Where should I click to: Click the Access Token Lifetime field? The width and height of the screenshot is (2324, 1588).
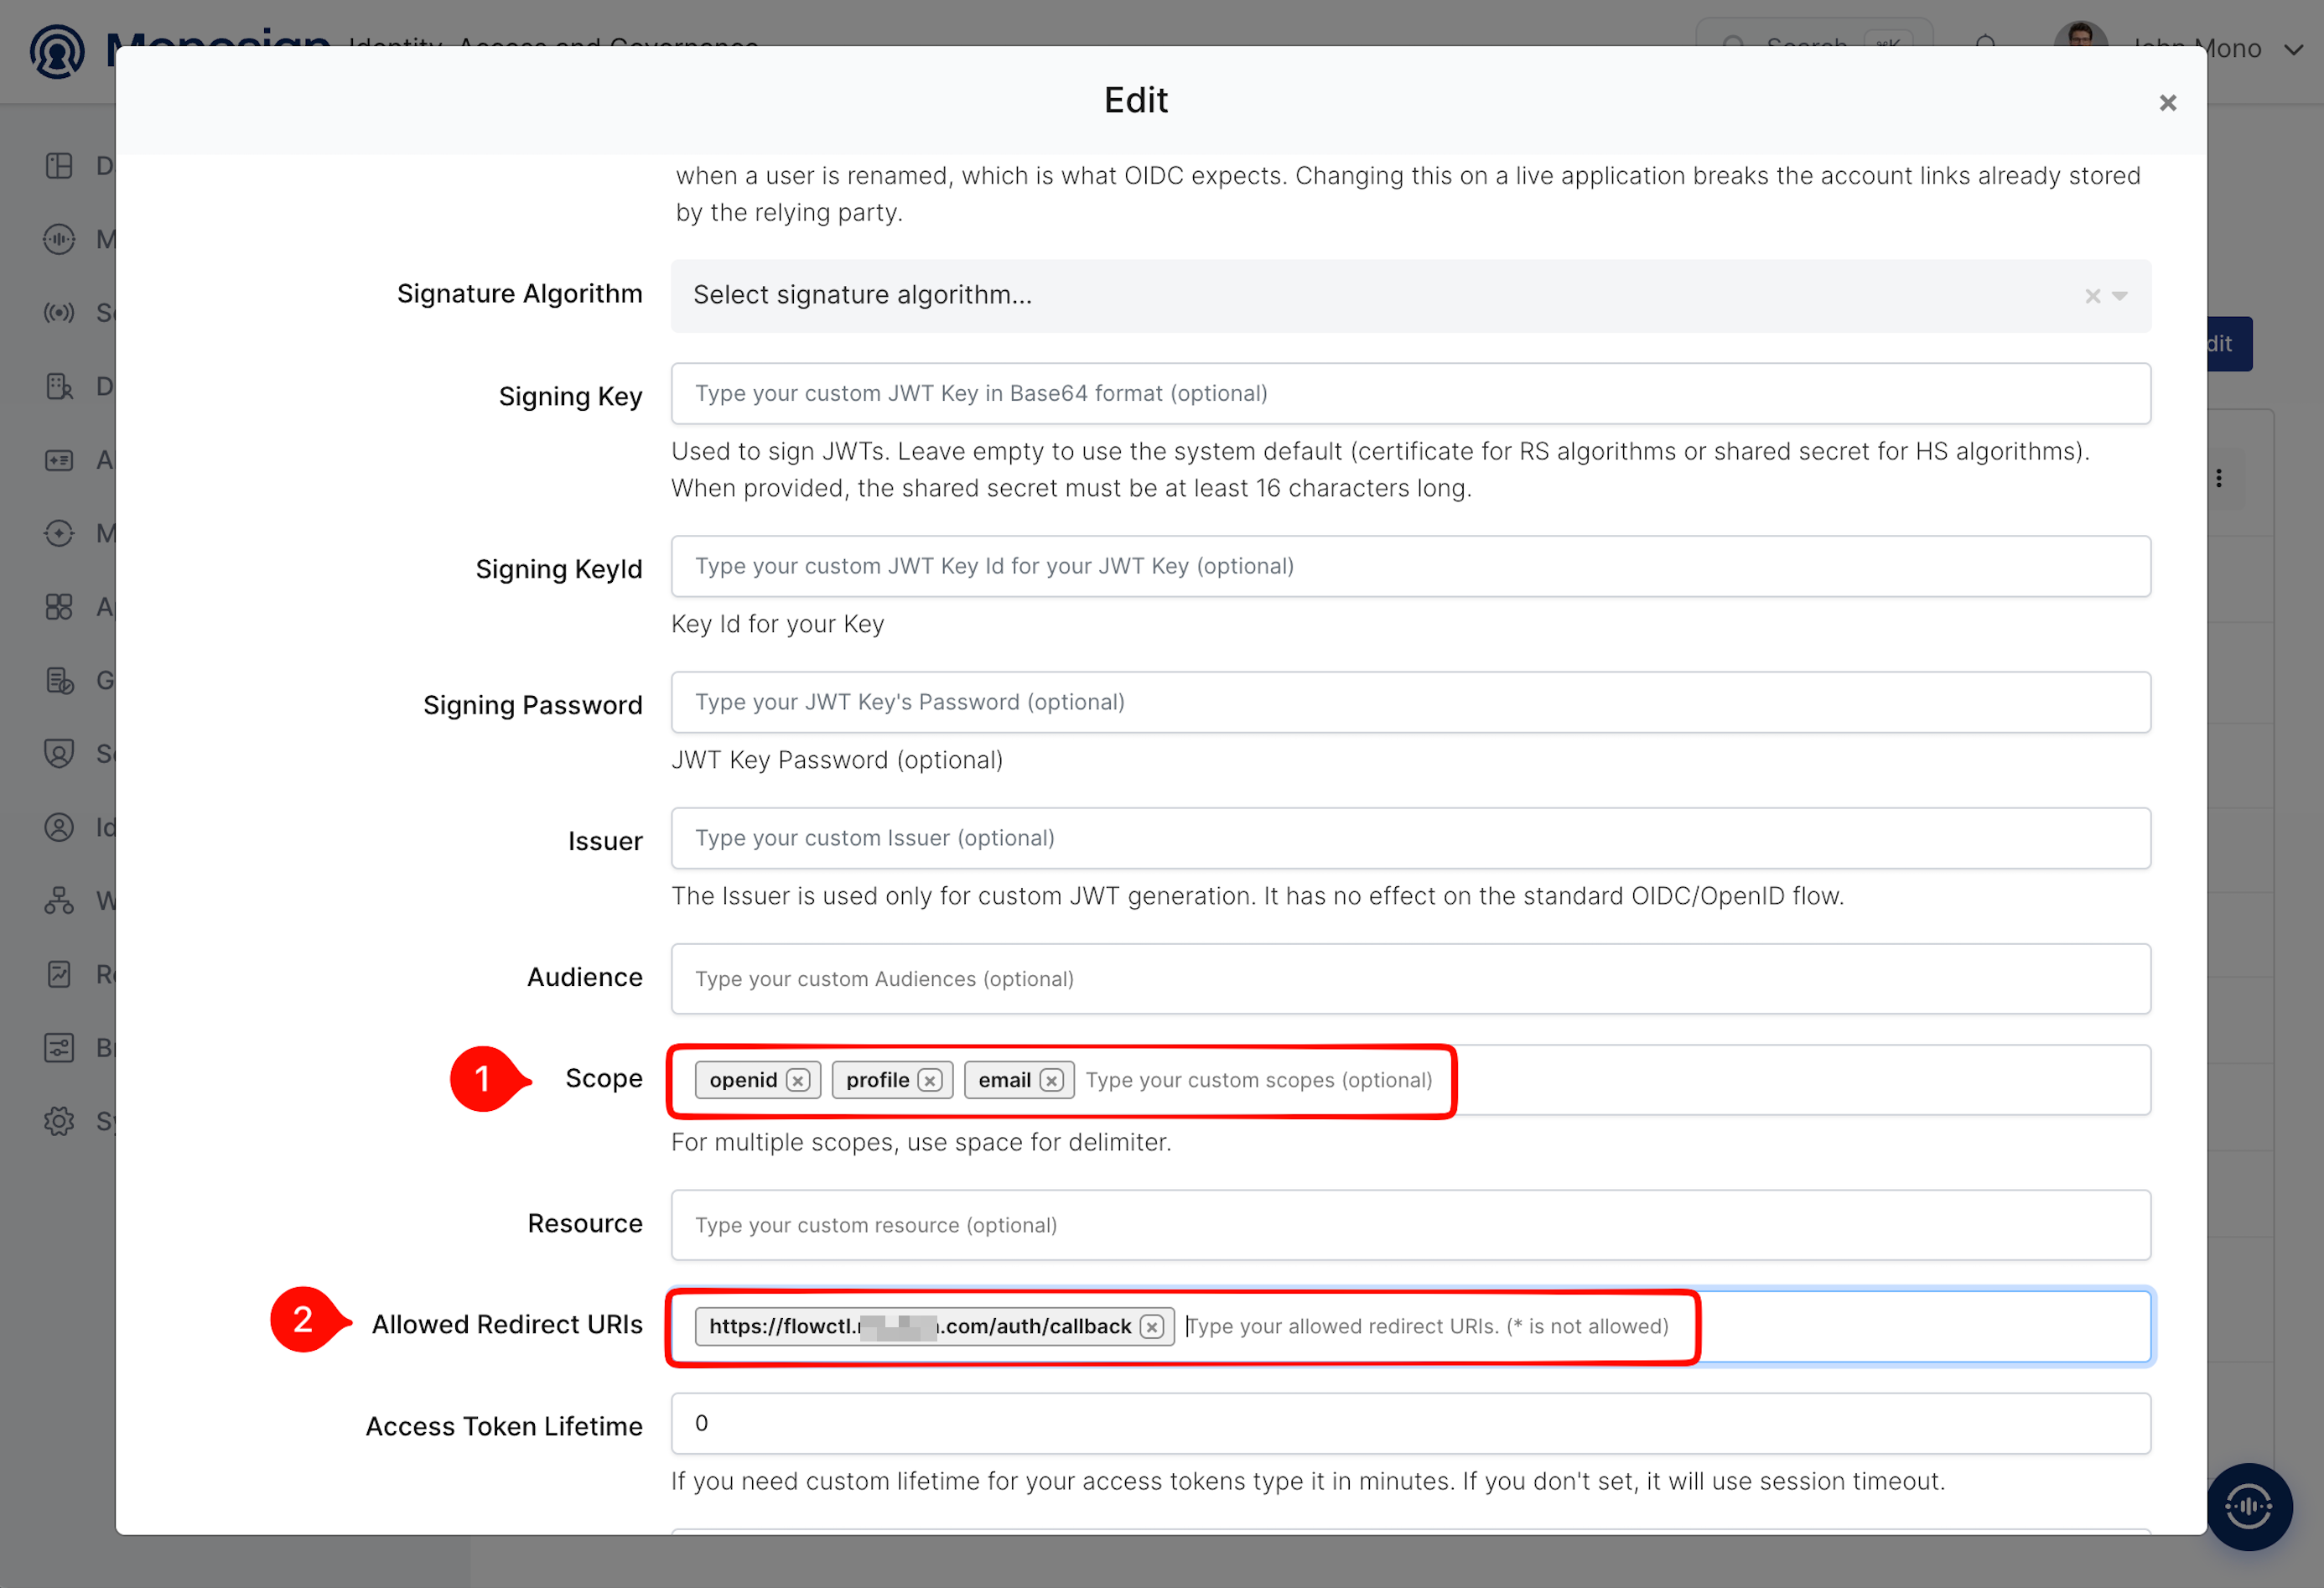(1410, 1424)
